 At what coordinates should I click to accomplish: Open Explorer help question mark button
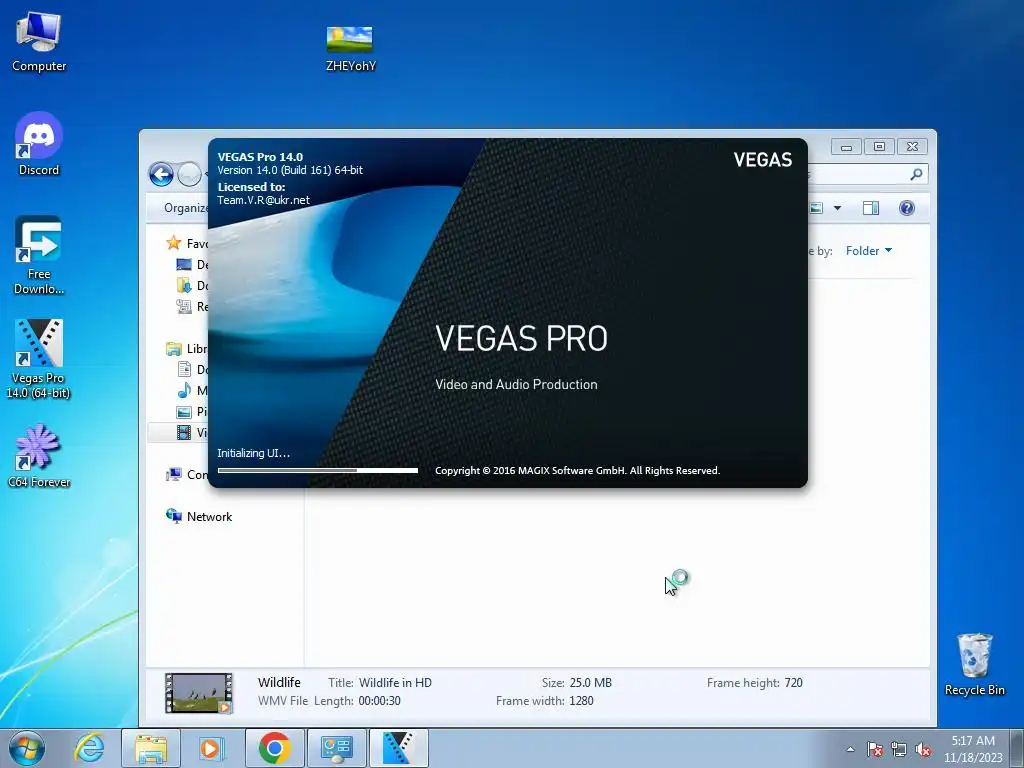tap(906, 208)
